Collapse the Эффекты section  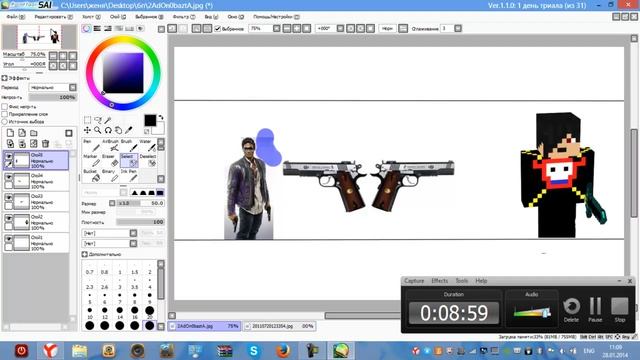tap(4, 78)
